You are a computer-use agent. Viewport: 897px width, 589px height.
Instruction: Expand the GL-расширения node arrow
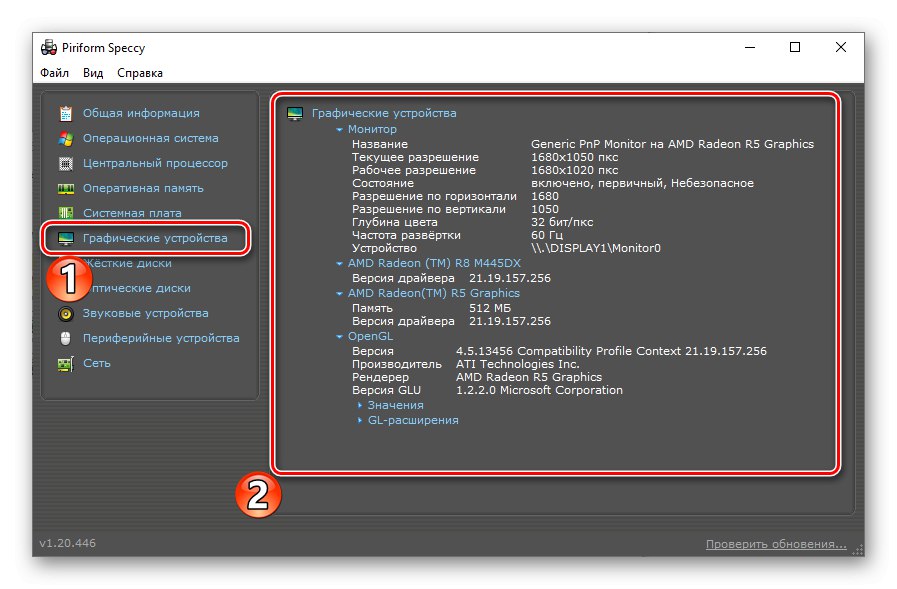[359, 420]
